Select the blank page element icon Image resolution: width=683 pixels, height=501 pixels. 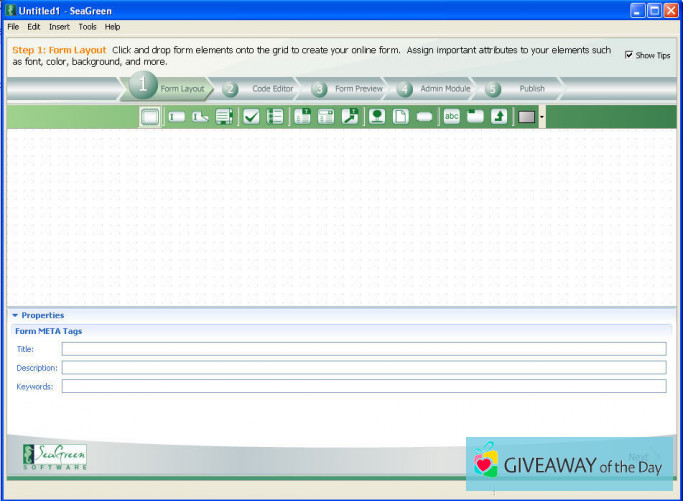tap(400, 117)
